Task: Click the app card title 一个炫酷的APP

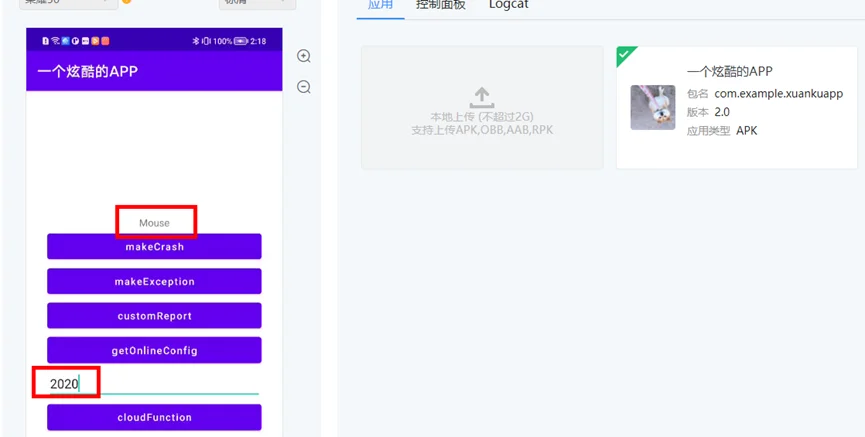Action: 729,71
